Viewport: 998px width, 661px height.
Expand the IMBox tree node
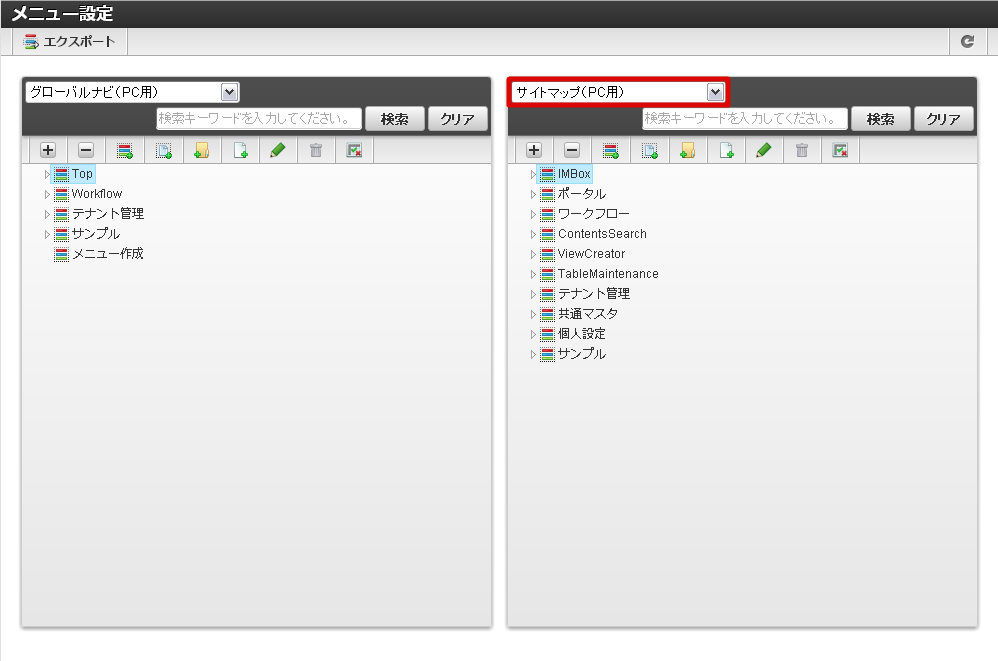533,174
